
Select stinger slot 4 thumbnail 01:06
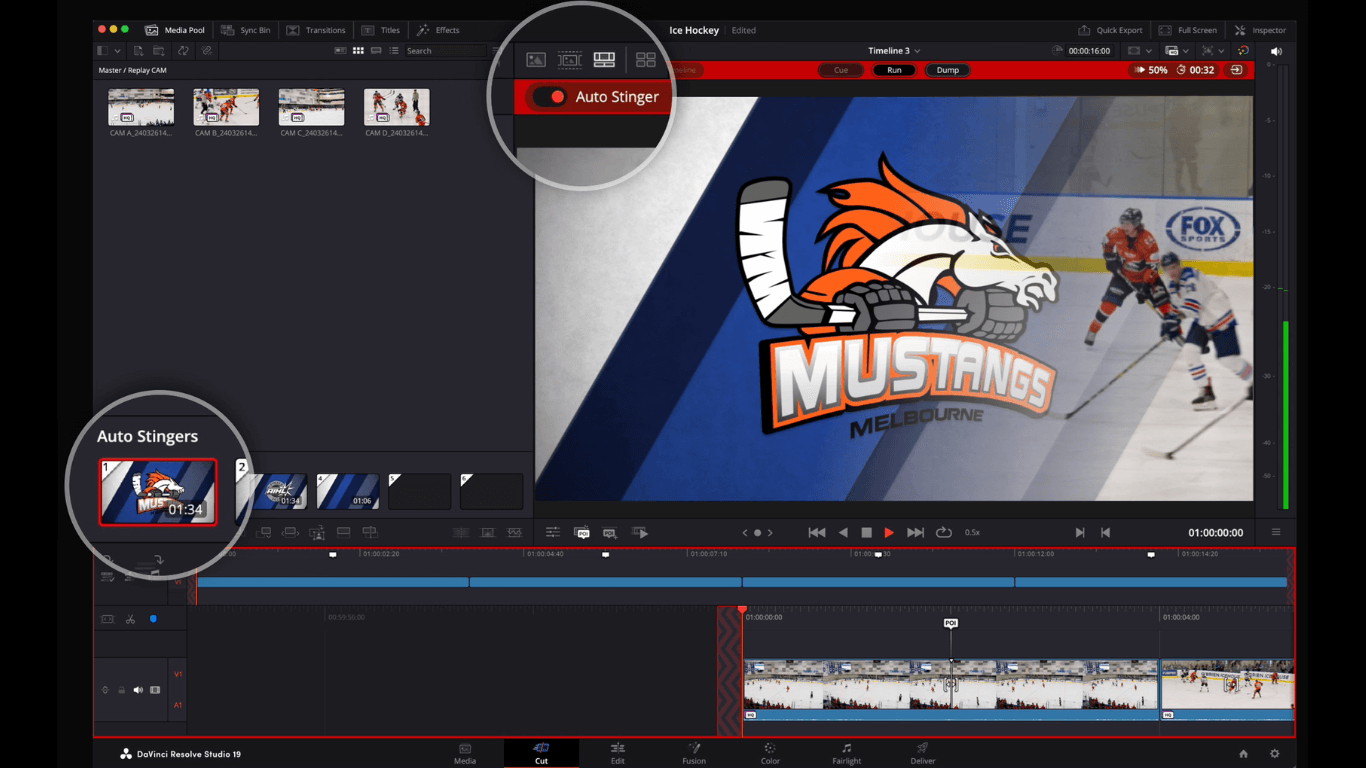348,491
